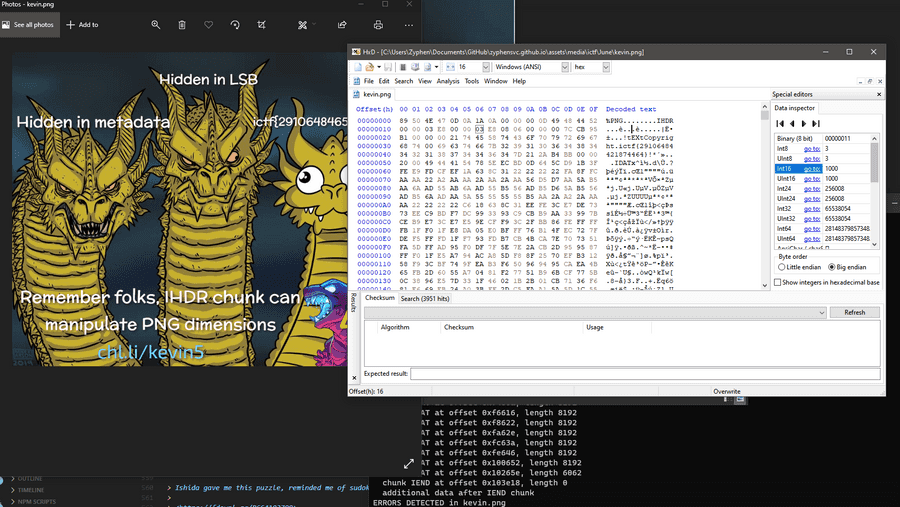This screenshot has height=507, width=900.
Task: Open the Analysis menu in HxD
Action: pyautogui.click(x=447, y=81)
